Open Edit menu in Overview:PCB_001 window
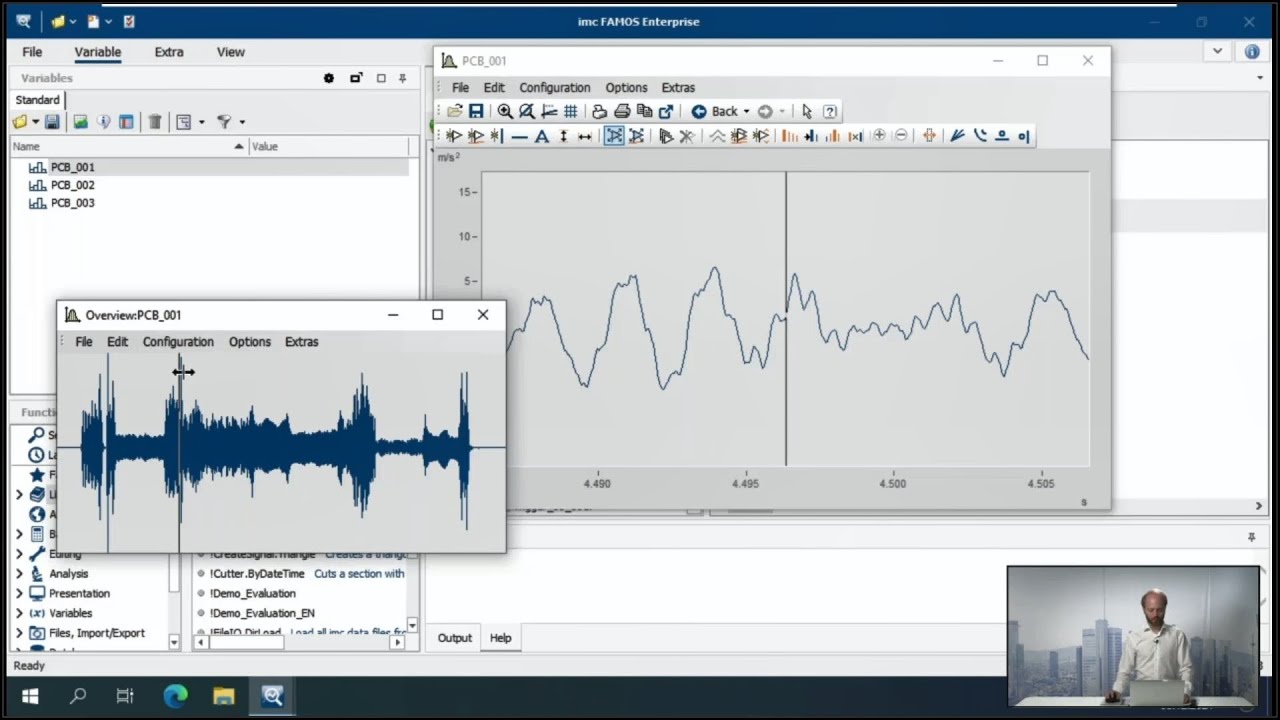 click(x=117, y=341)
